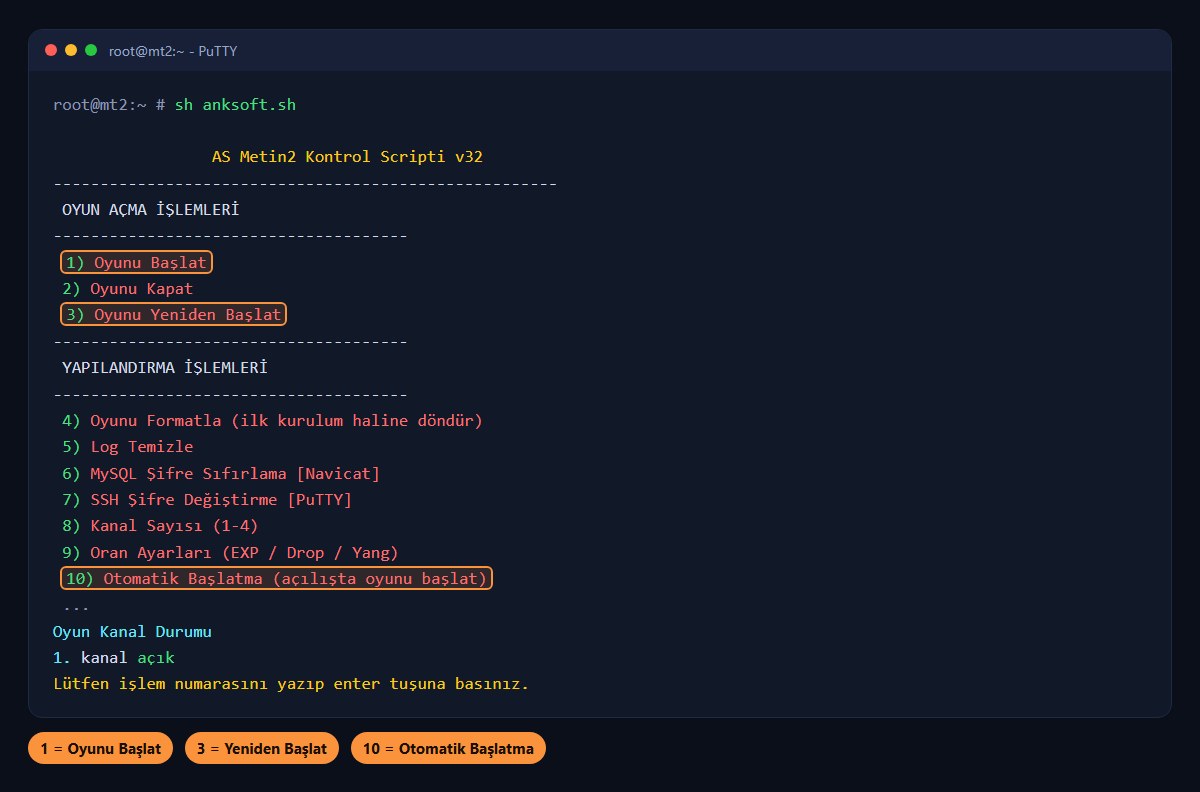Click the '3 = Yeniden Başlat' legend chip

tap(262, 749)
